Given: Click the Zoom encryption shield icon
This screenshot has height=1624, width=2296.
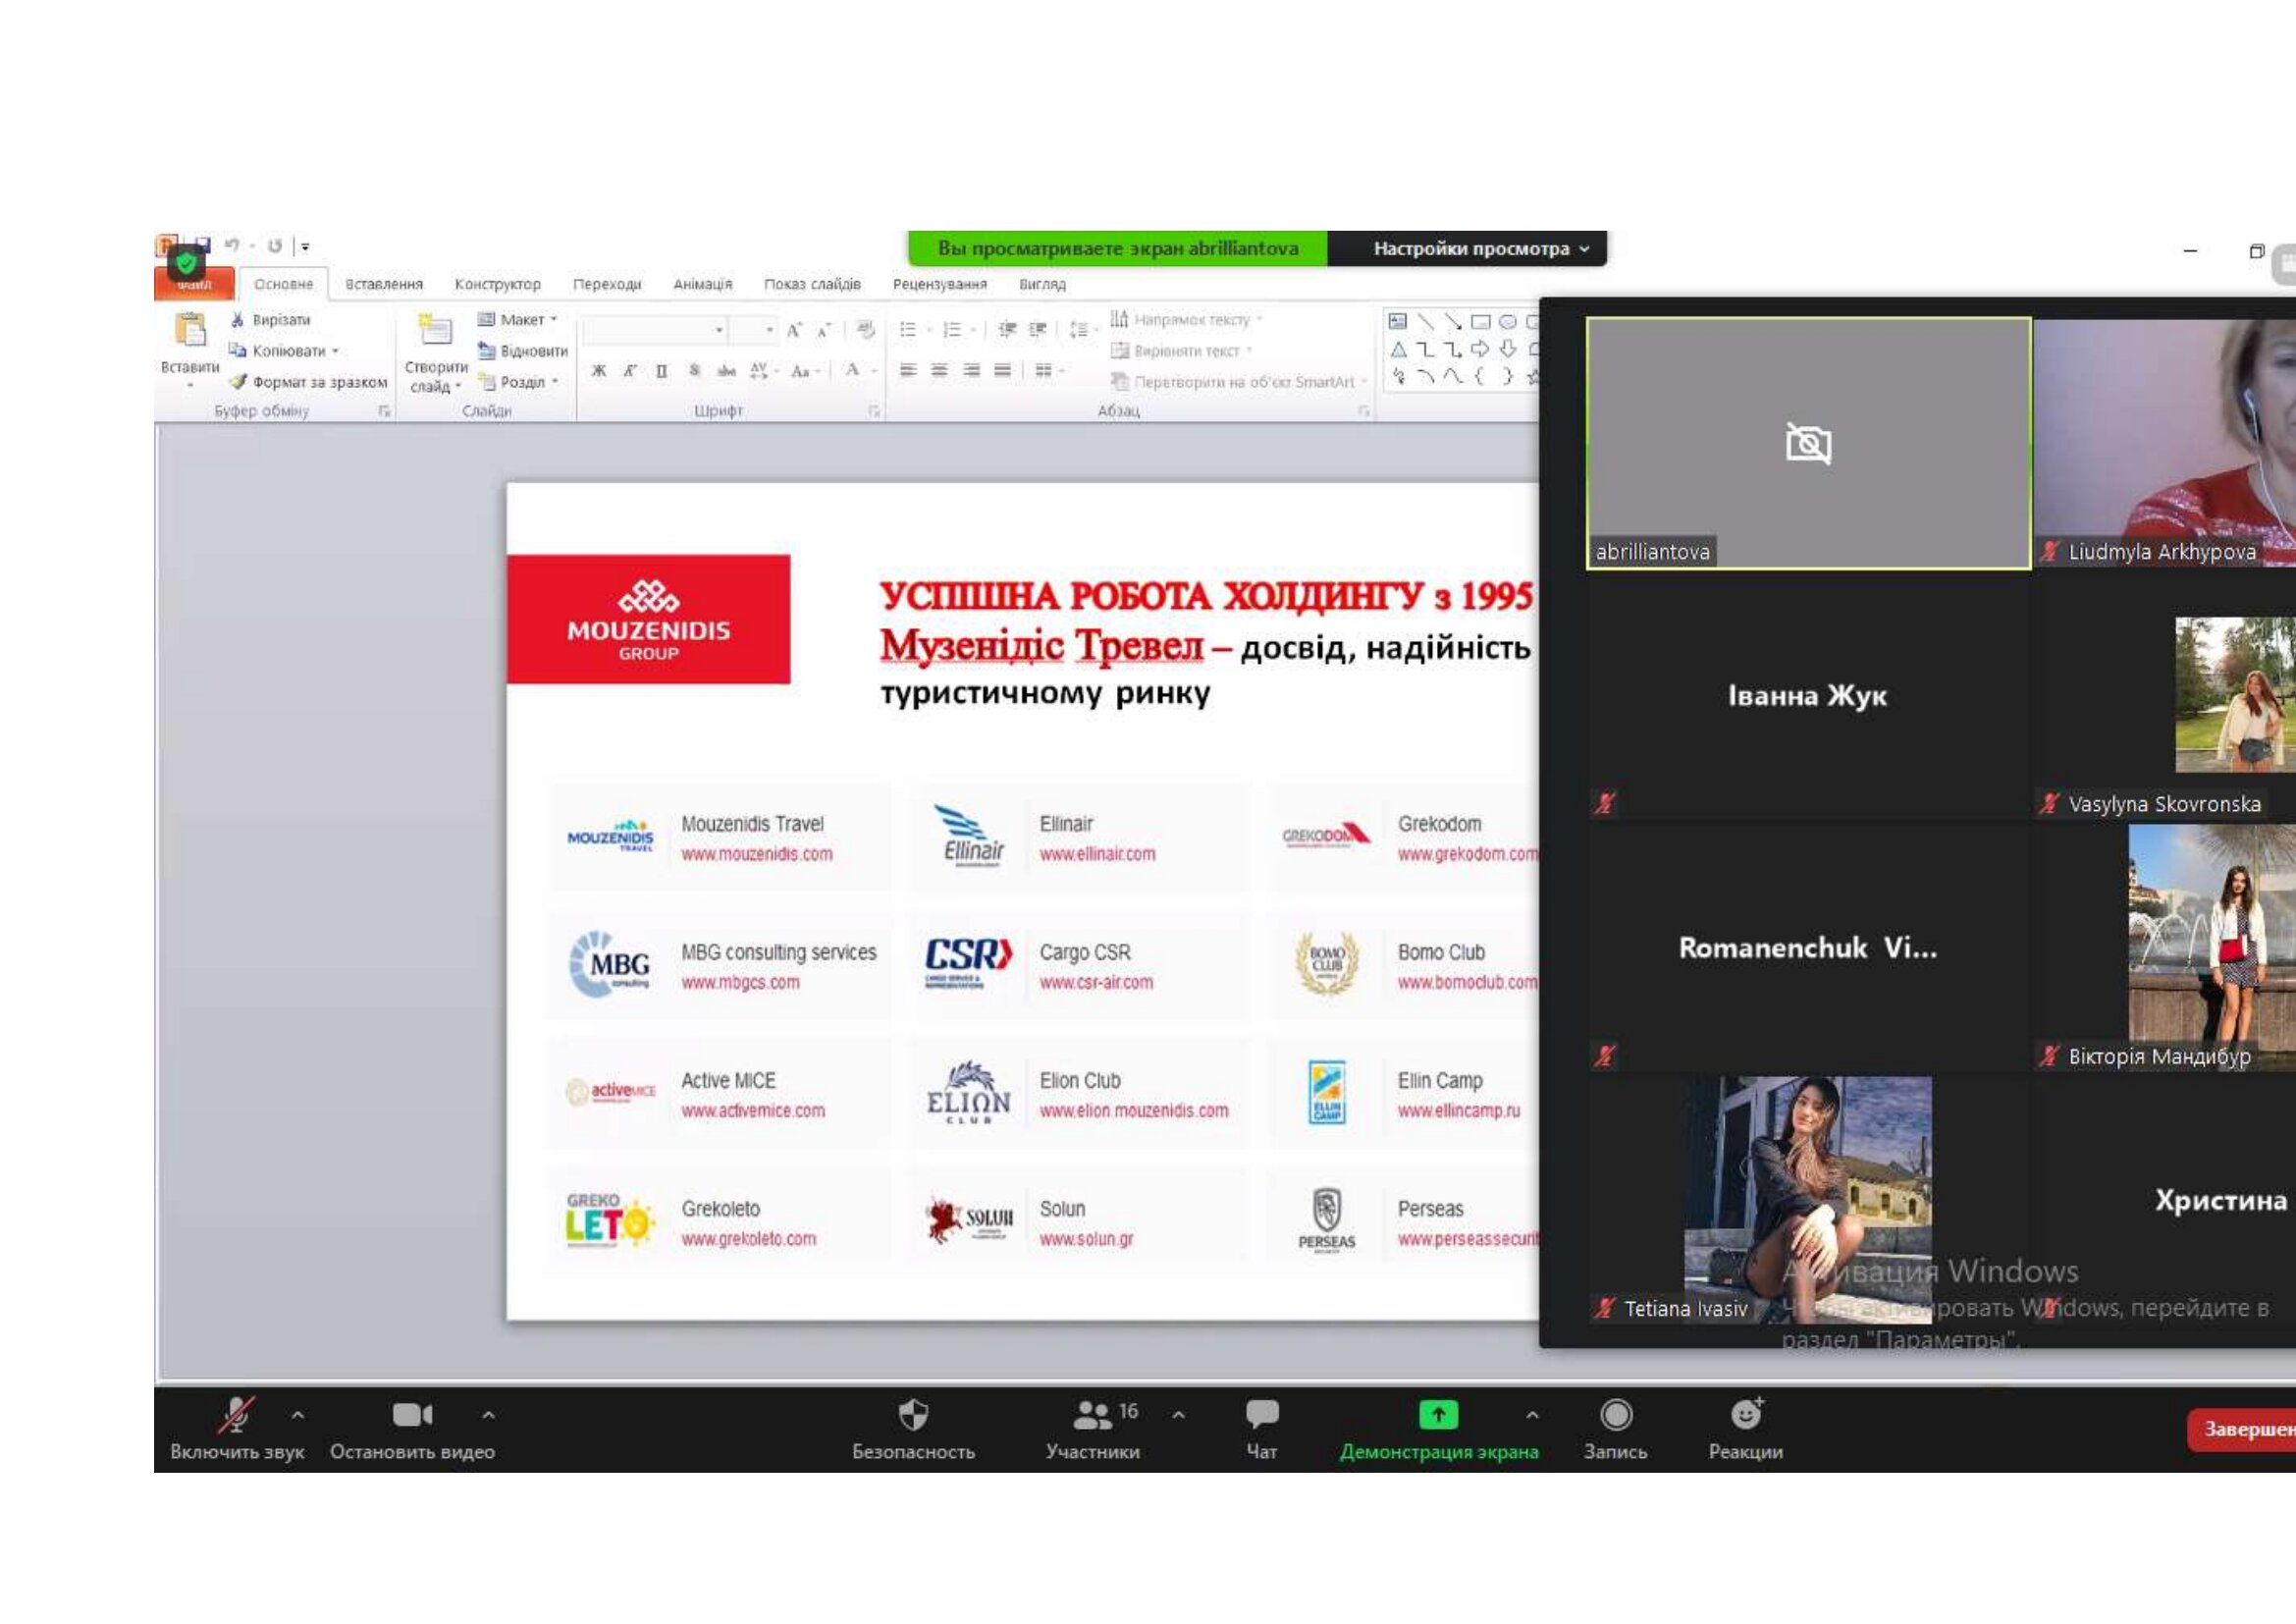Looking at the screenshot, I should click(x=186, y=263).
